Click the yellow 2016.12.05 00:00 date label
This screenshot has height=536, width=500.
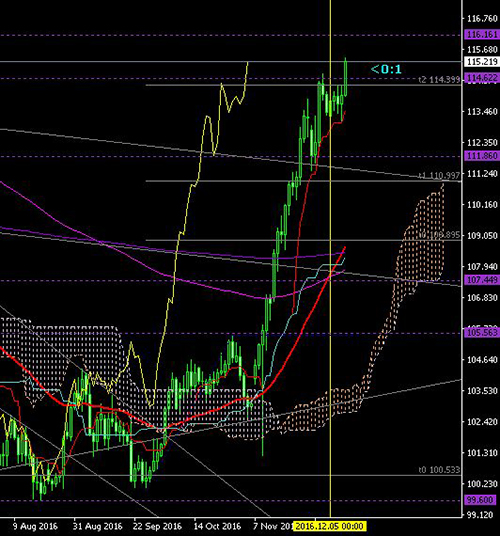tap(330, 526)
